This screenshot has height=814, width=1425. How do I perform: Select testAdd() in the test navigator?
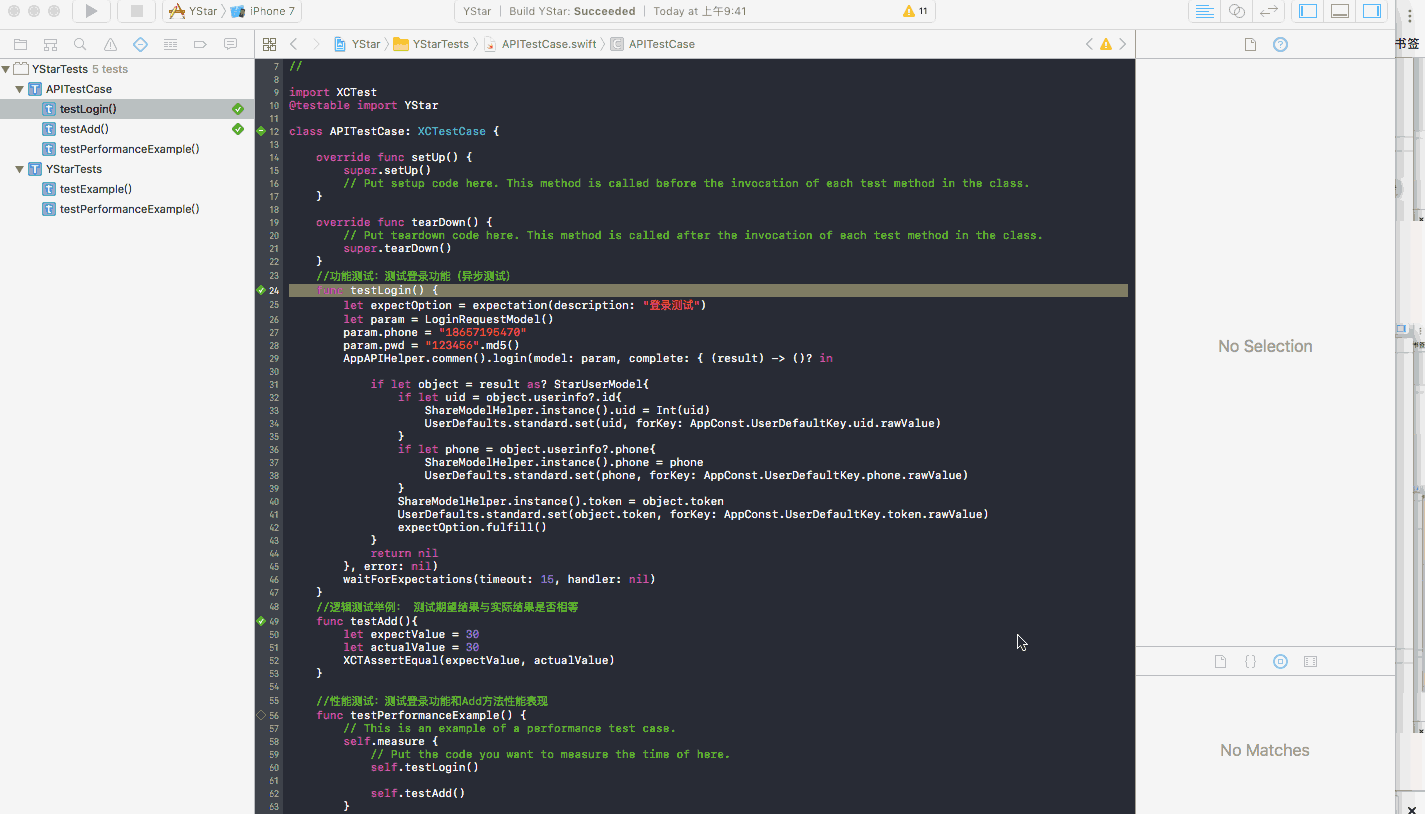(84, 129)
